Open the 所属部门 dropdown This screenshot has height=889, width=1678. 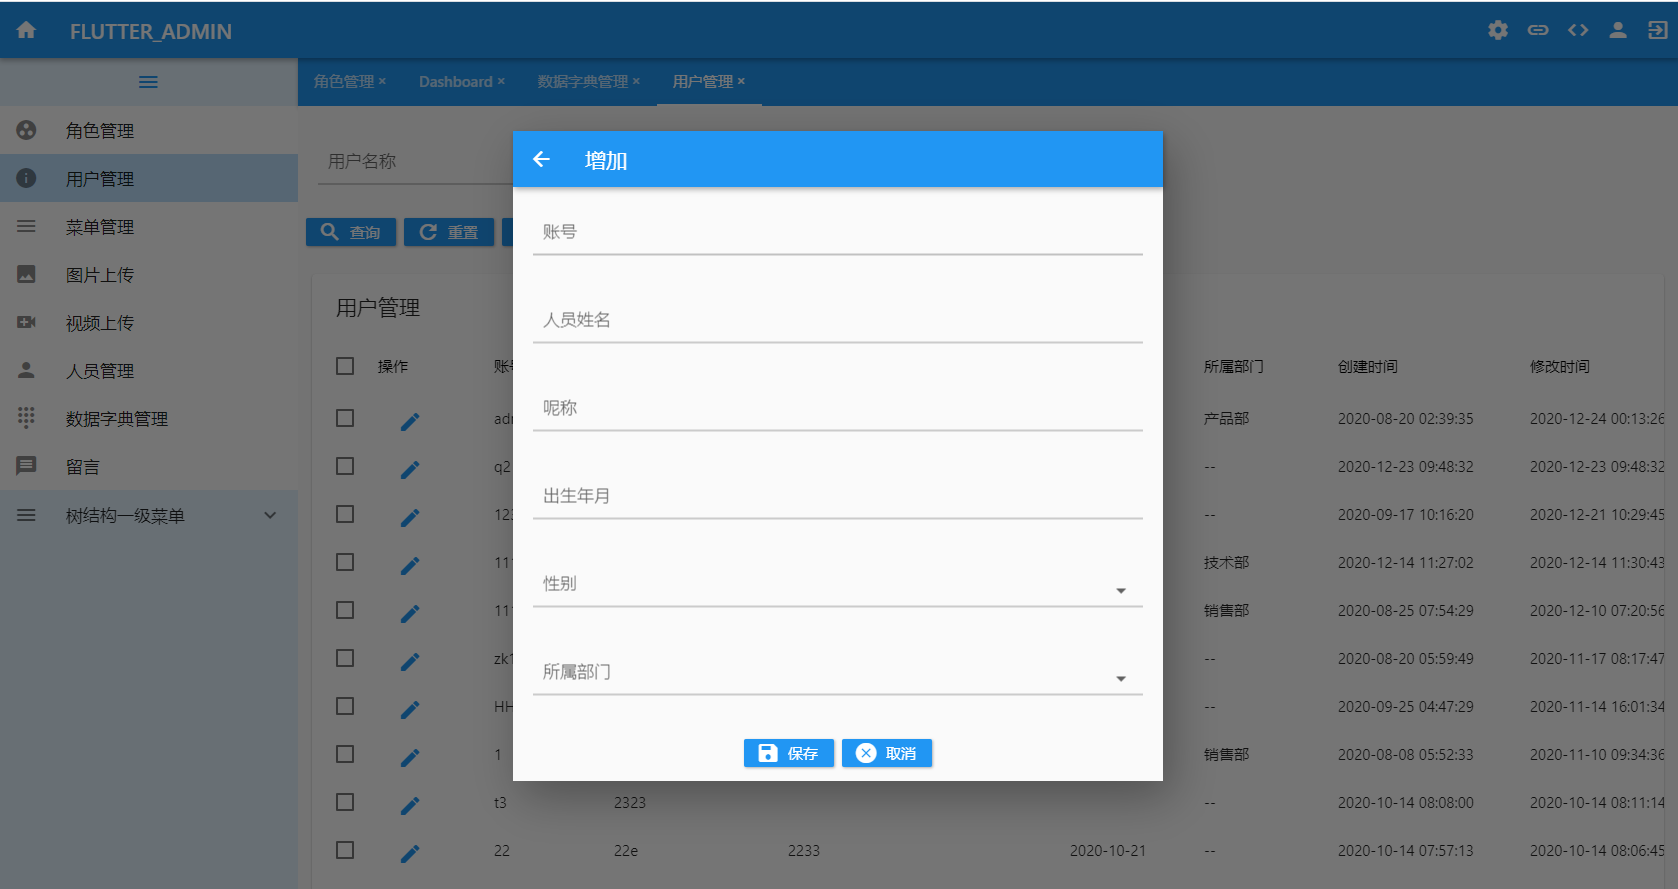coord(837,673)
